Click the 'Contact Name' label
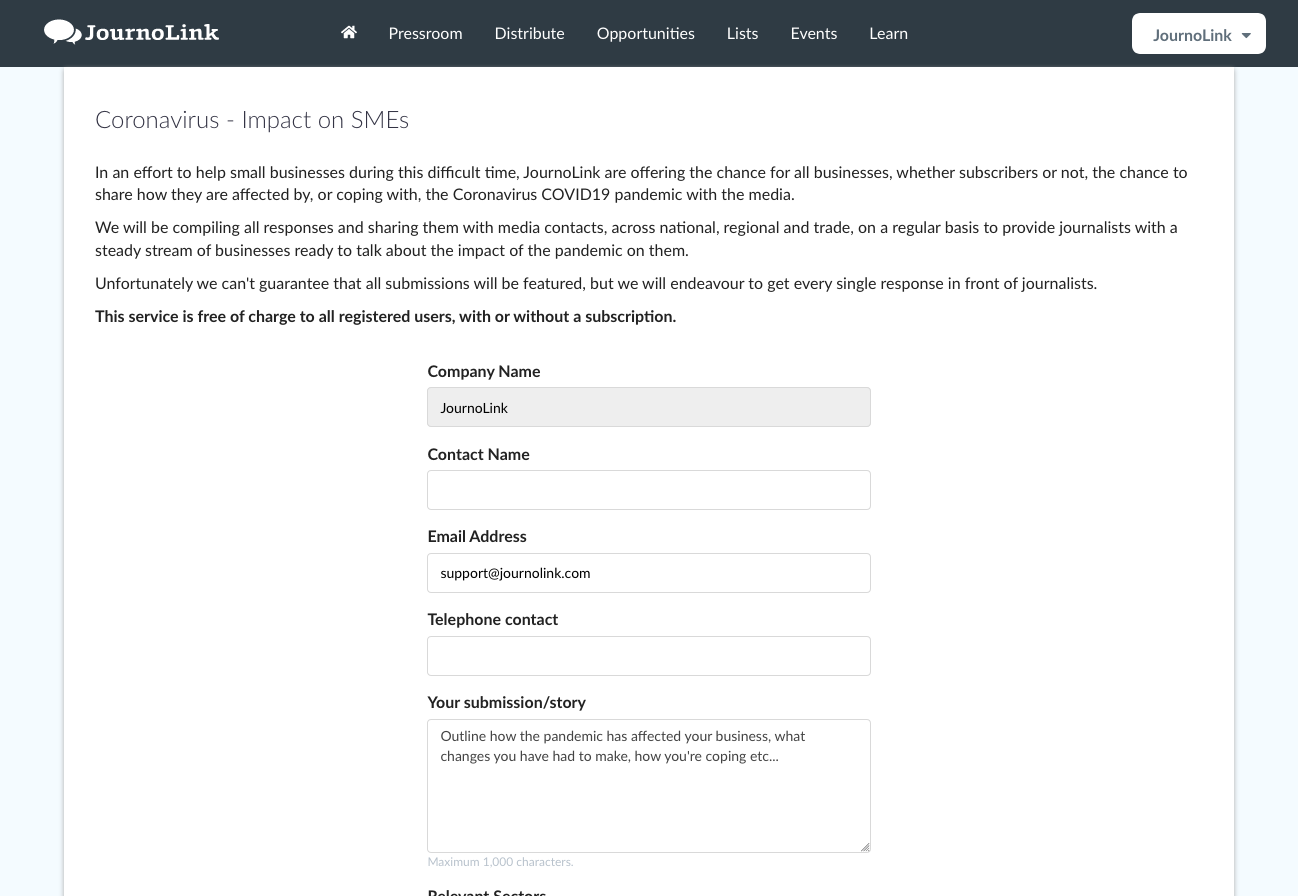Screen dimensions: 1298x896 [x=478, y=454]
